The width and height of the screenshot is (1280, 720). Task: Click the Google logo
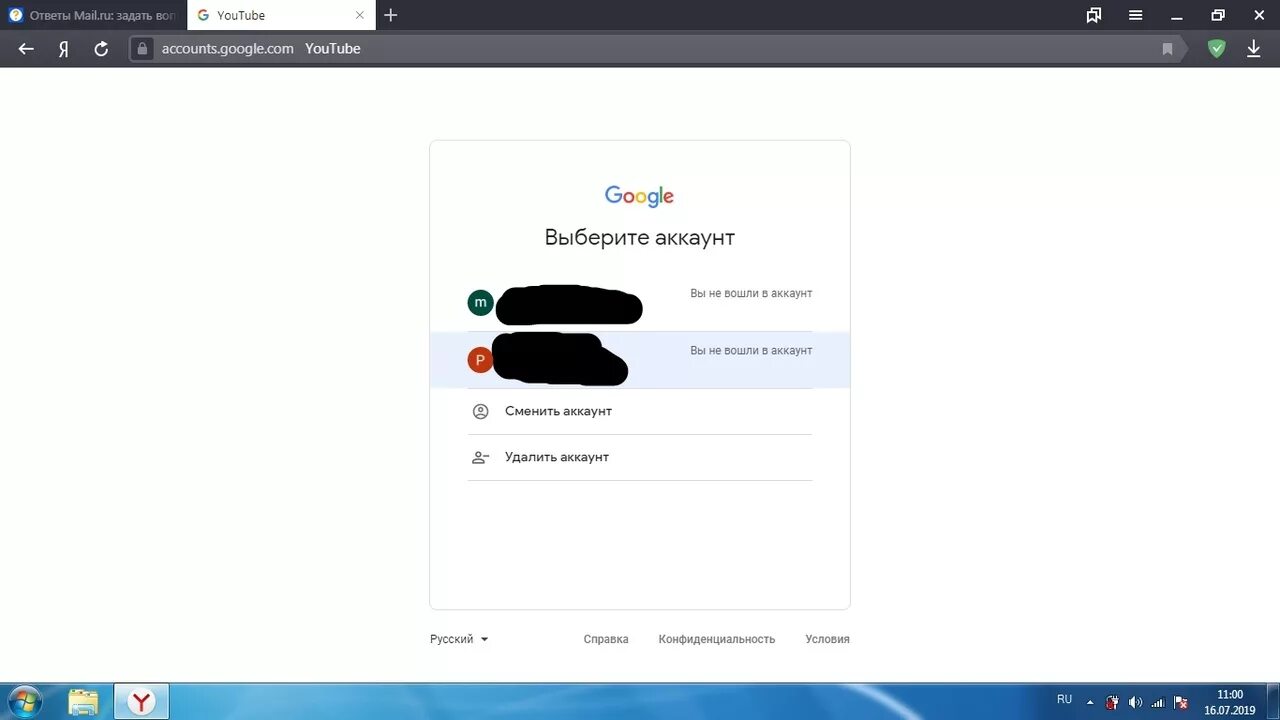(x=640, y=196)
